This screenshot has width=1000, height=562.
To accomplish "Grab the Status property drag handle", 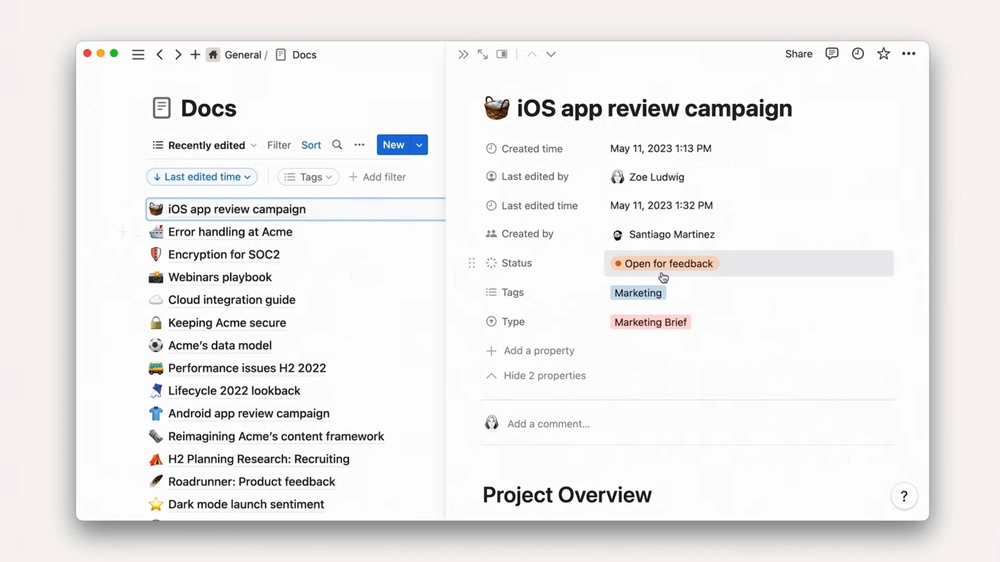I will [472, 263].
